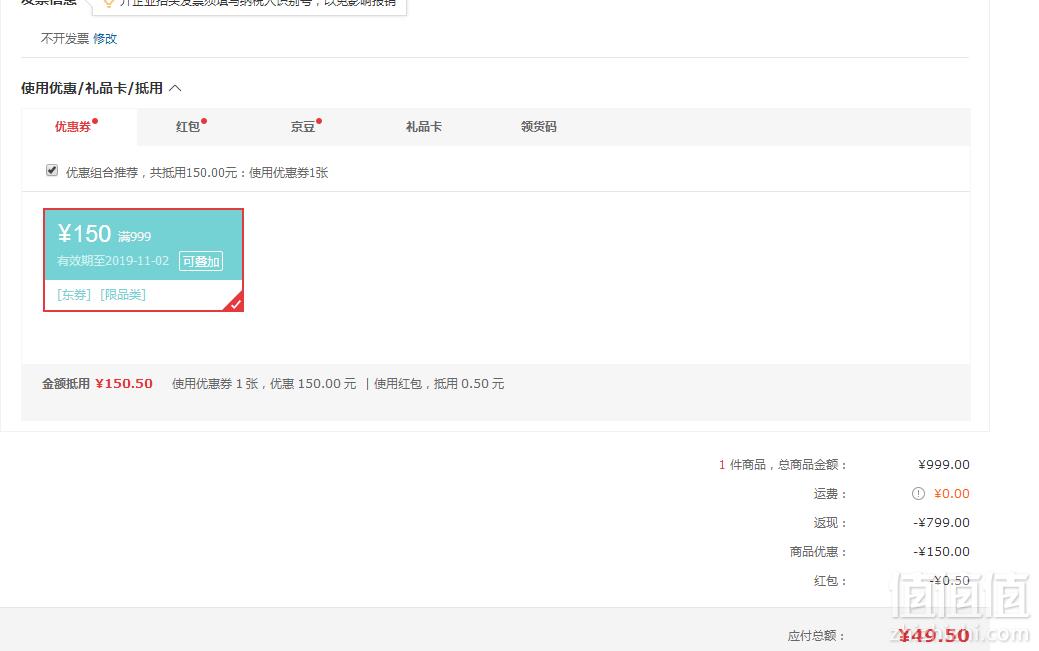
Task: Go to the 礼品卡 tab
Action: pyautogui.click(x=423, y=126)
